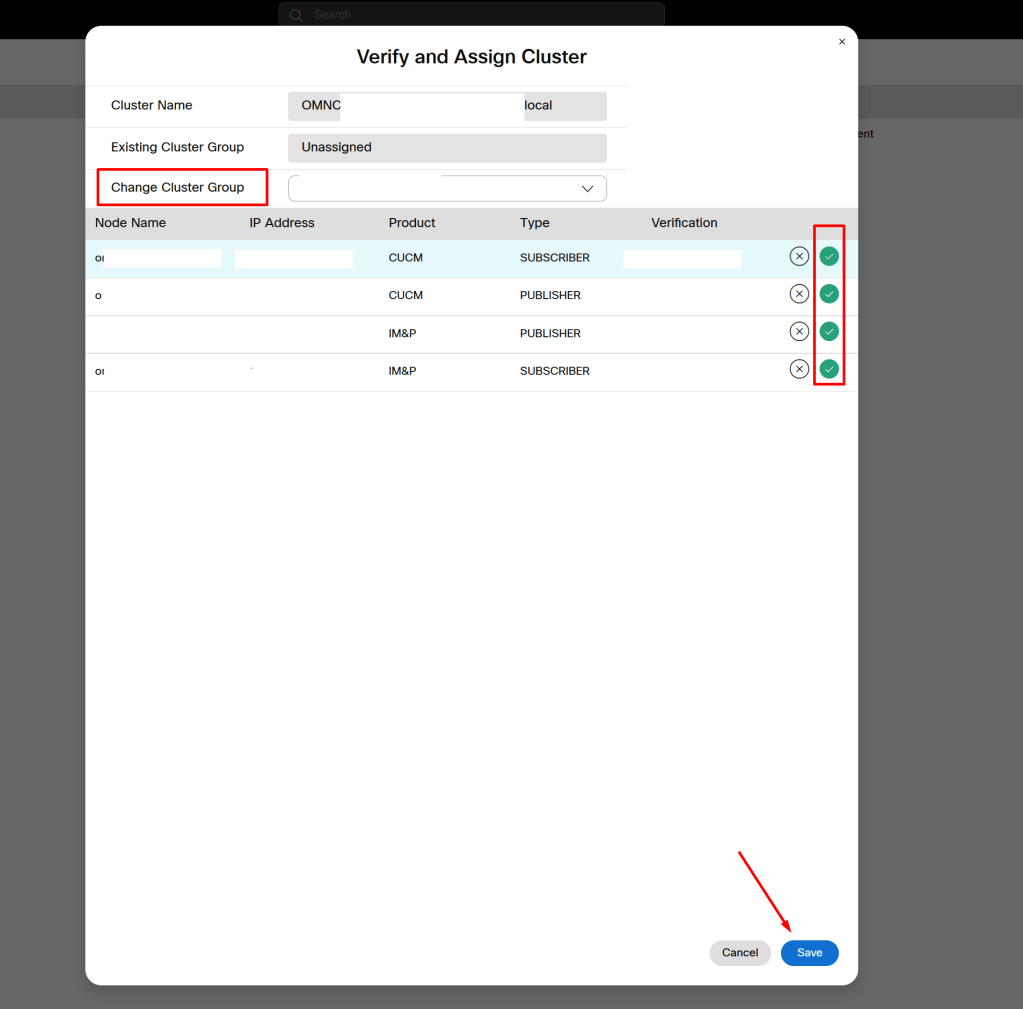This screenshot has height=1009, width=1023.
Task: Click green verify check for IM&P PUBLISHER
Action: (829, 332)
